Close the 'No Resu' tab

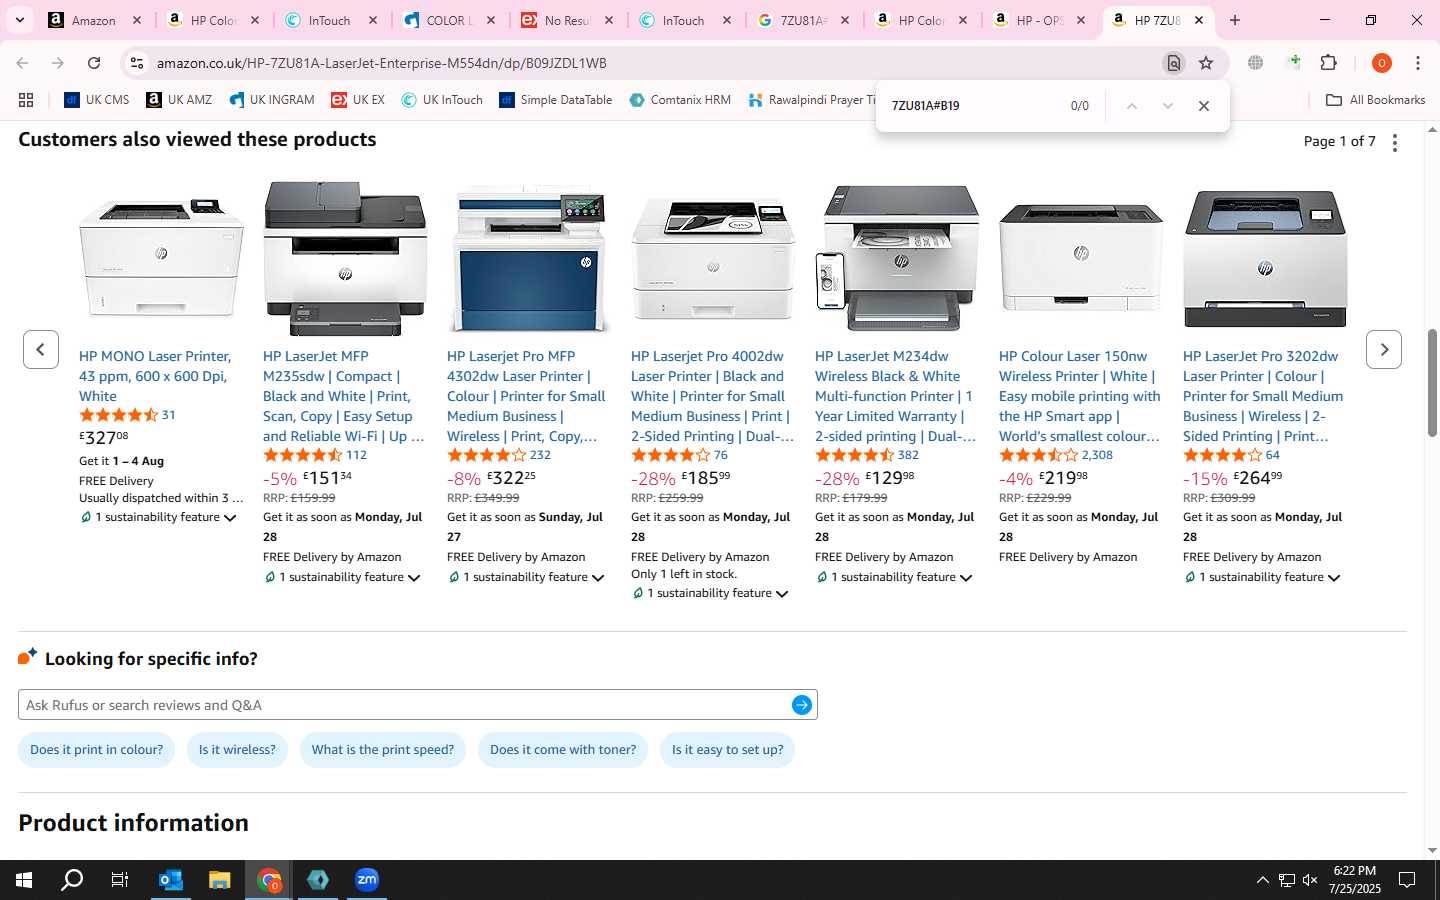pyautogui.click(x=609, y=20)
